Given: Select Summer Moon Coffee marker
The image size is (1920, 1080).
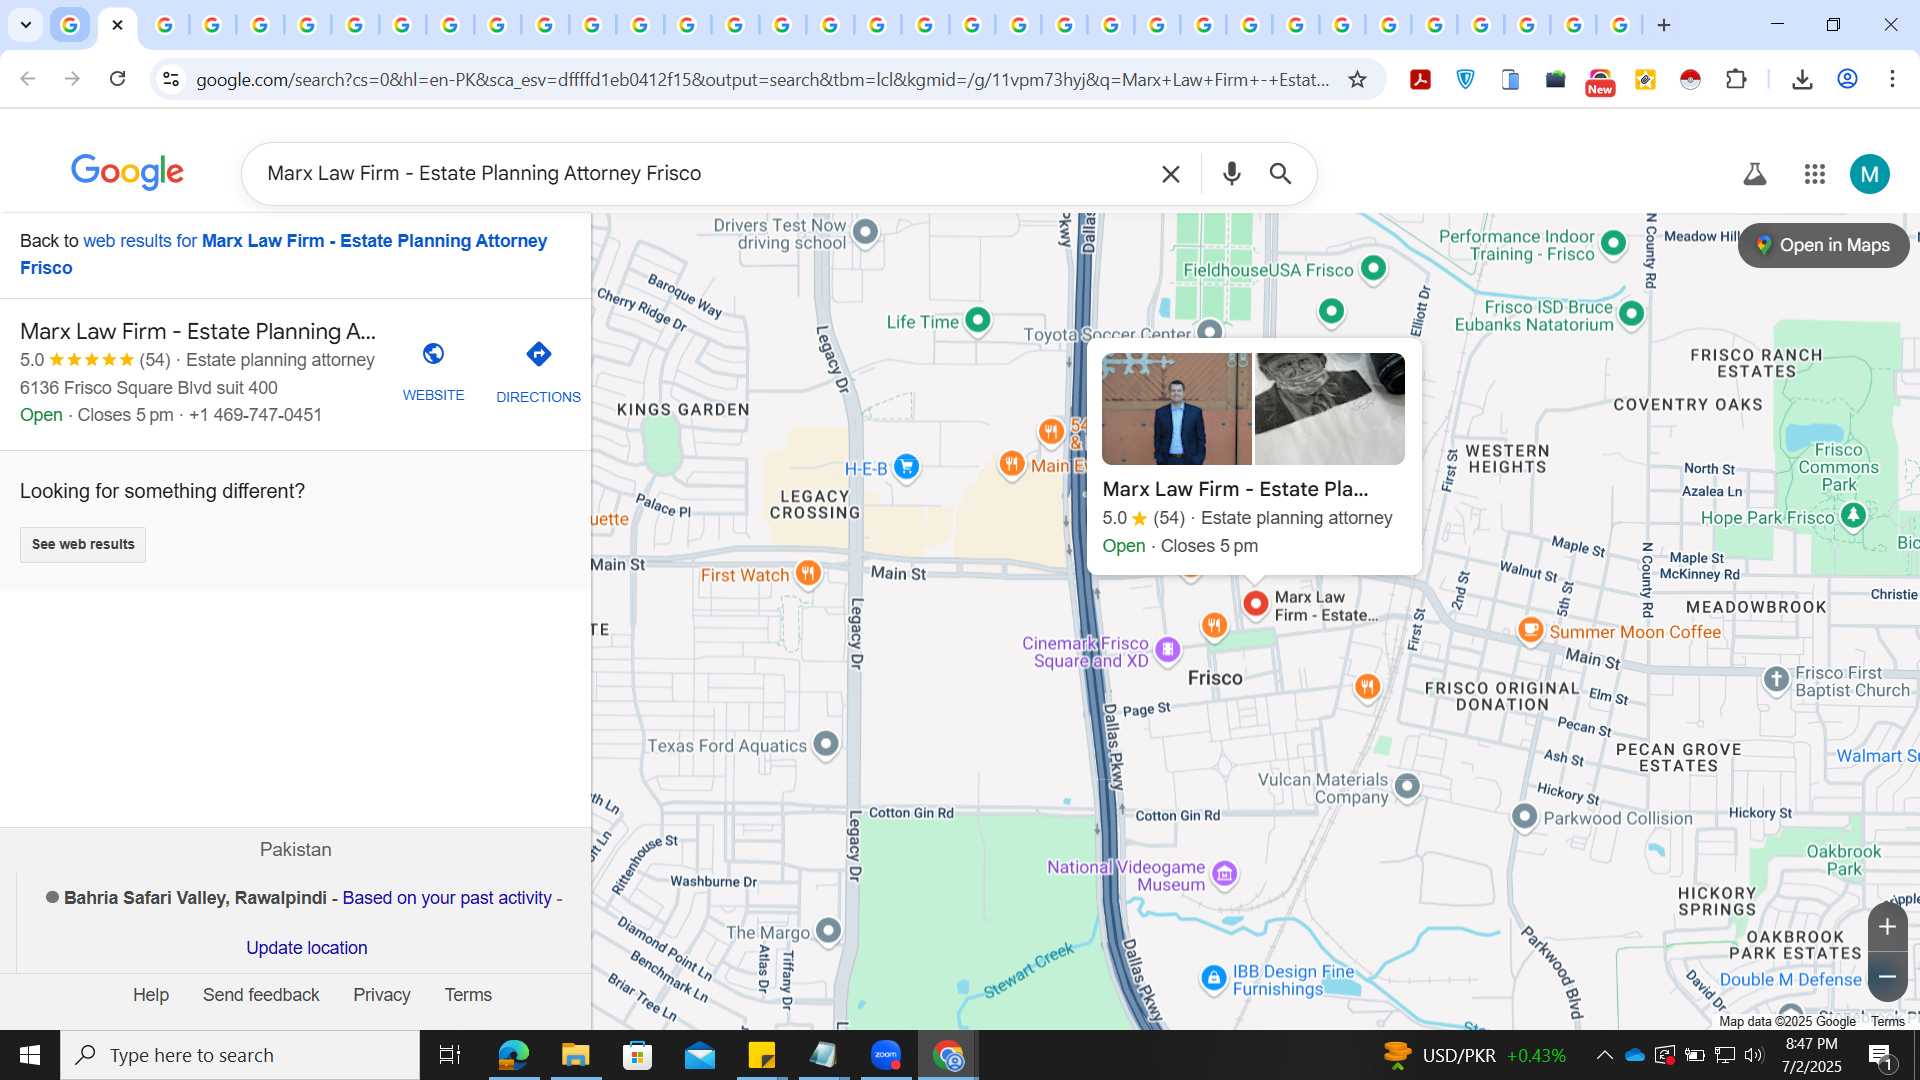Looking at the screenshot, I should pos(1530,630).
